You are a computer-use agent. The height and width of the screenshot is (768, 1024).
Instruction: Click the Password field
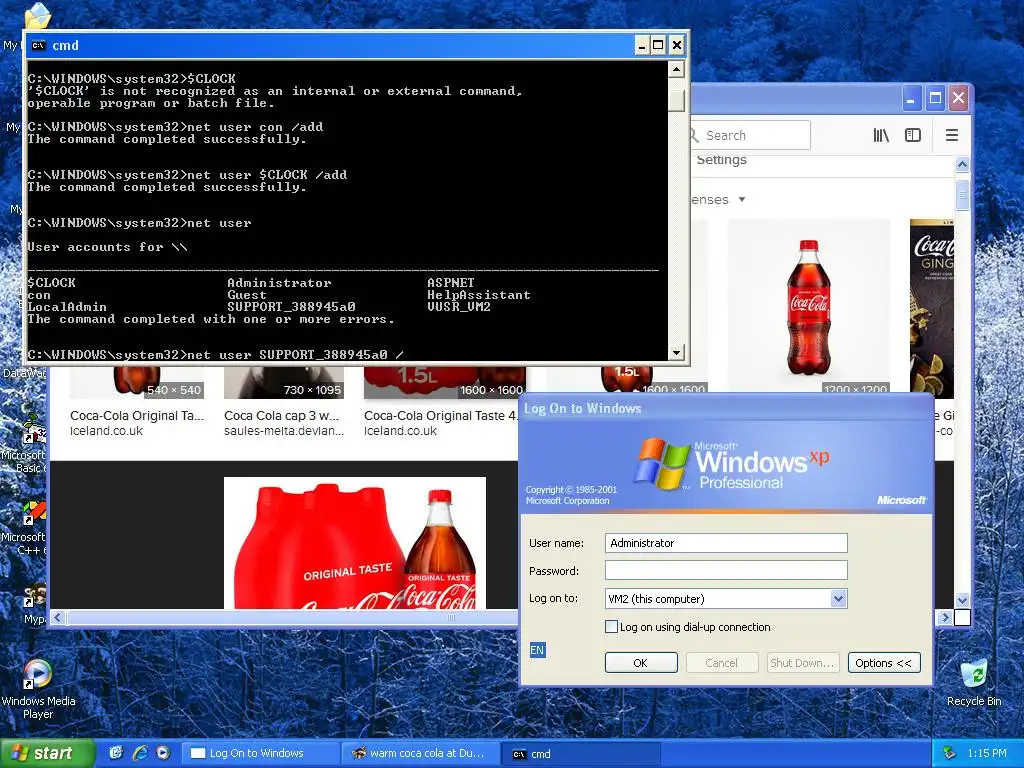coord(726,570)
